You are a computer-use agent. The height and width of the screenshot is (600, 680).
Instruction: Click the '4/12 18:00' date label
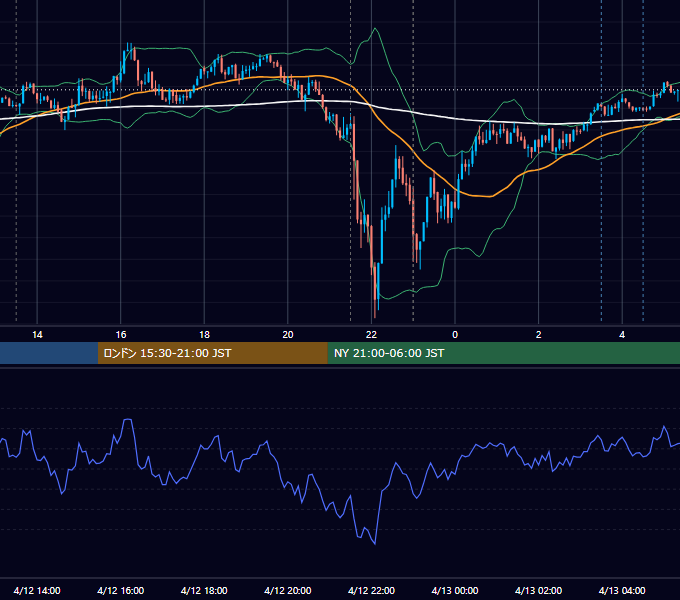pos(204,590)
